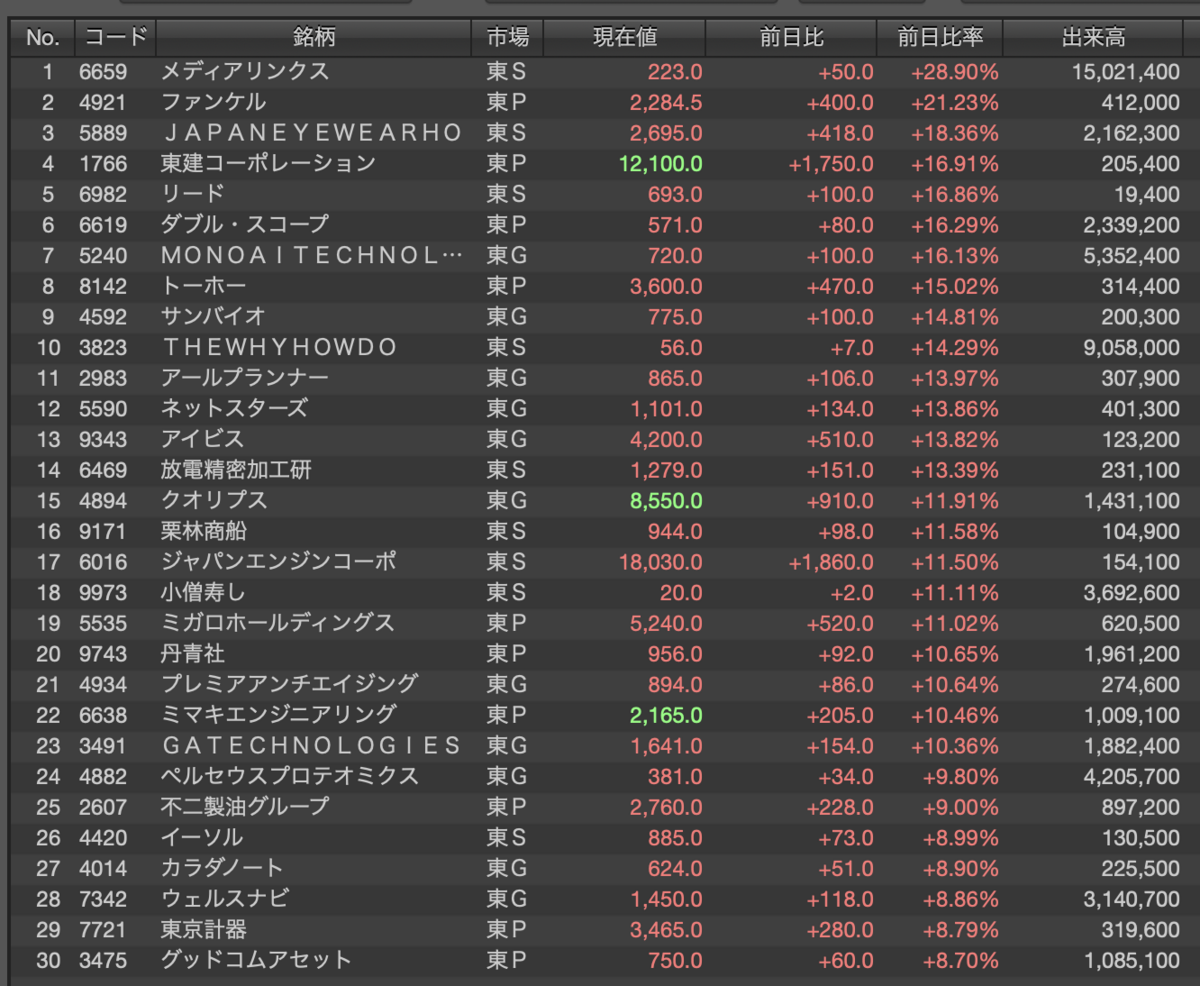Click the 丹青社 stock name
1200x986 pixels.
[x=192, y=654]
